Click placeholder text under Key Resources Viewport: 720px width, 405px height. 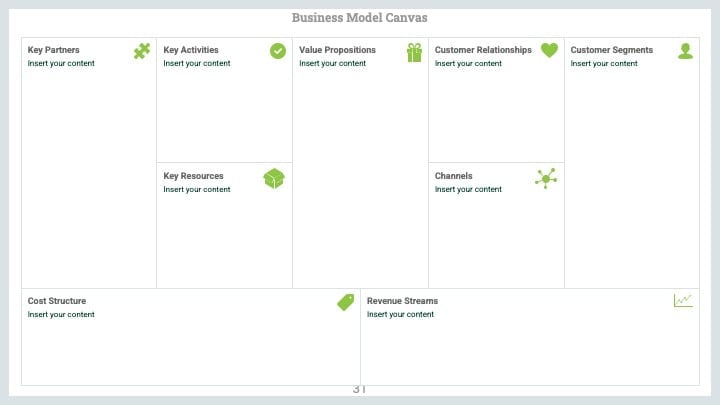point(197,189)
